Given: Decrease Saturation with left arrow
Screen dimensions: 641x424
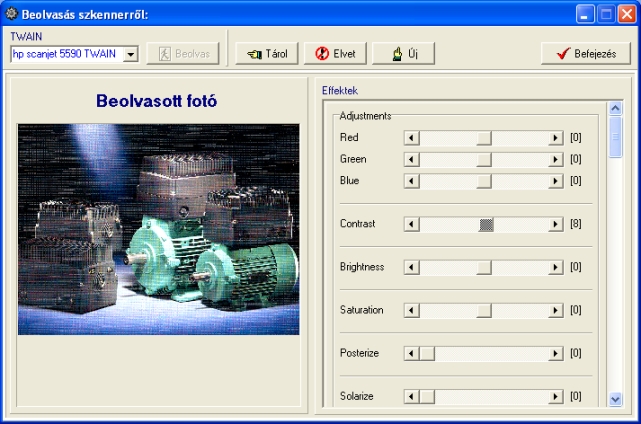Looking at the screenshot, I should point(412,310).
